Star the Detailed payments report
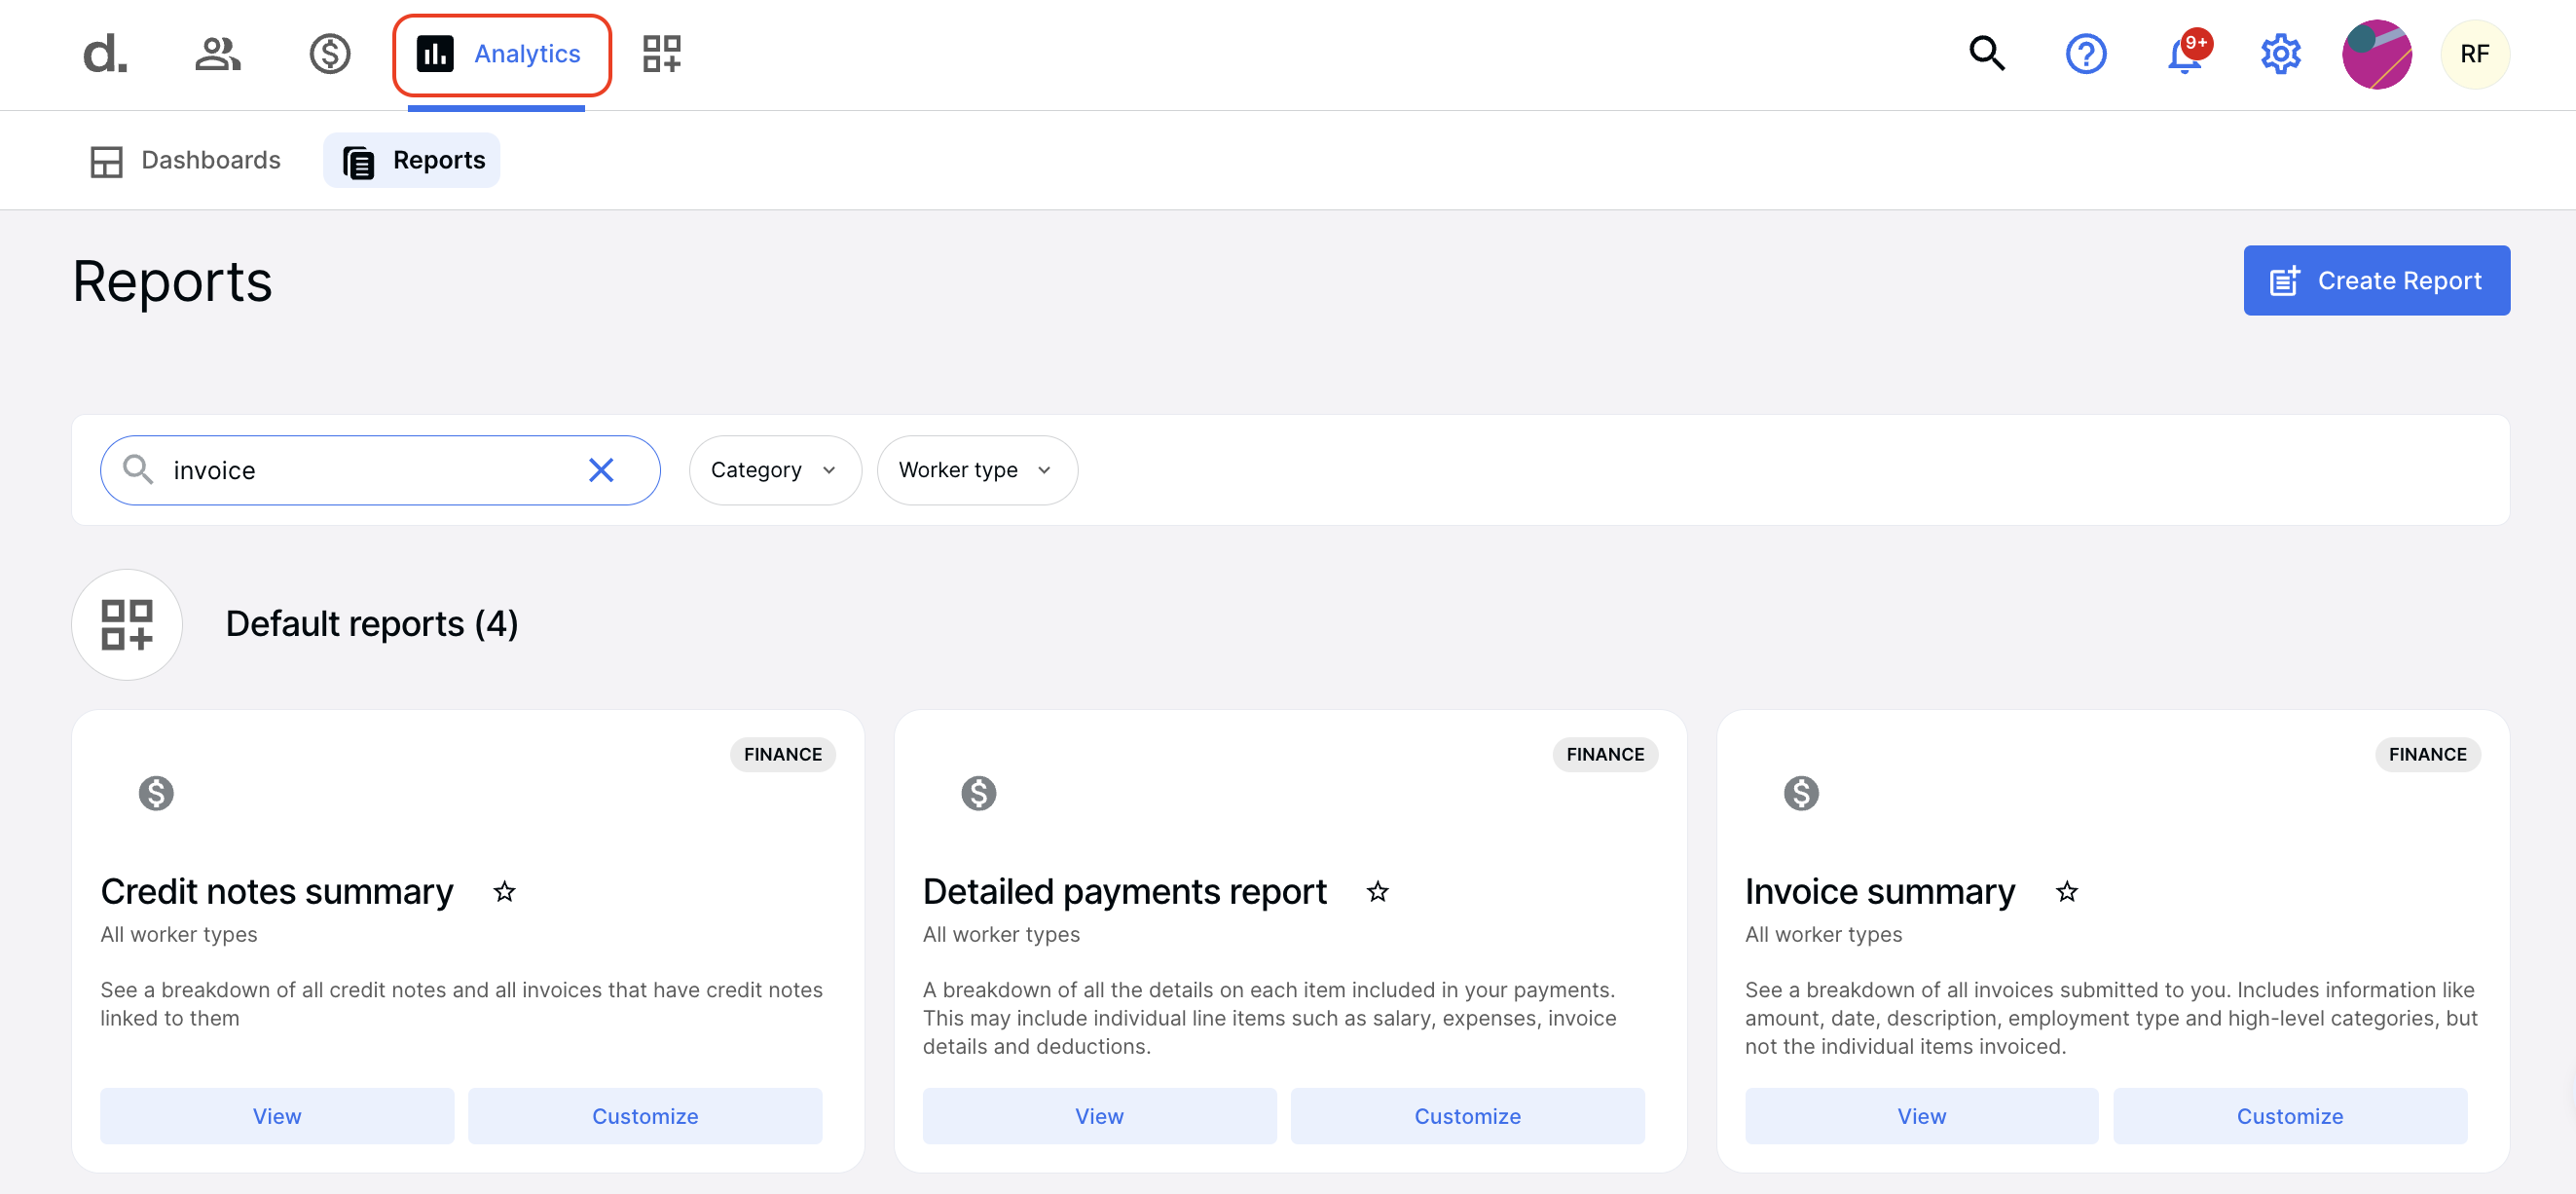This screenshot has height=1194, width=2576. 1378,891
